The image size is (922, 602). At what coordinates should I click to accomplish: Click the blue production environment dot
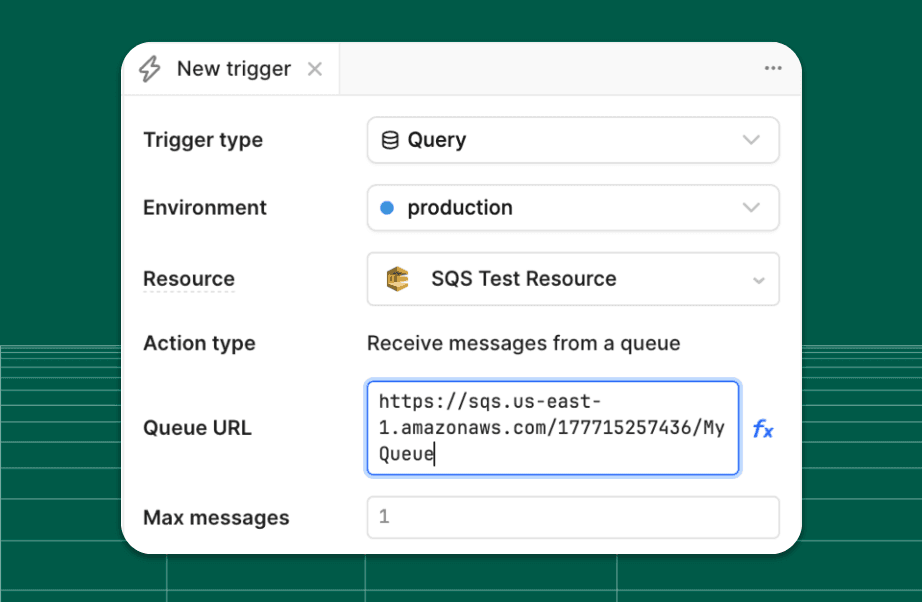(x=387, y=208)
